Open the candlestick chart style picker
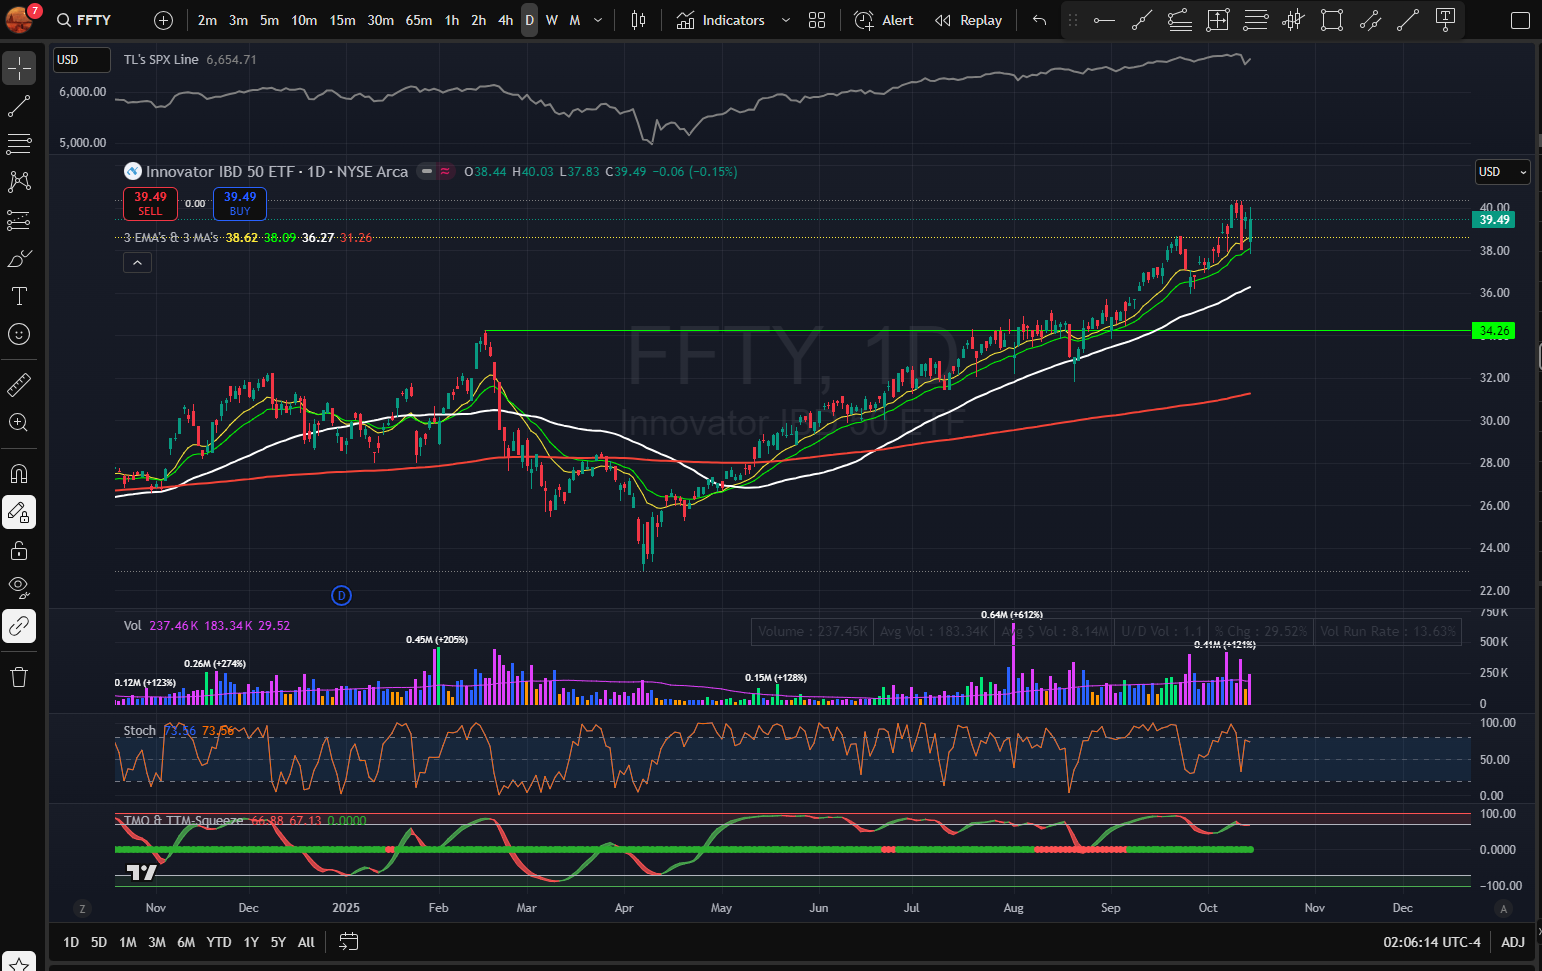Viewport: 1542px width, 971px height. click(638, 20)
